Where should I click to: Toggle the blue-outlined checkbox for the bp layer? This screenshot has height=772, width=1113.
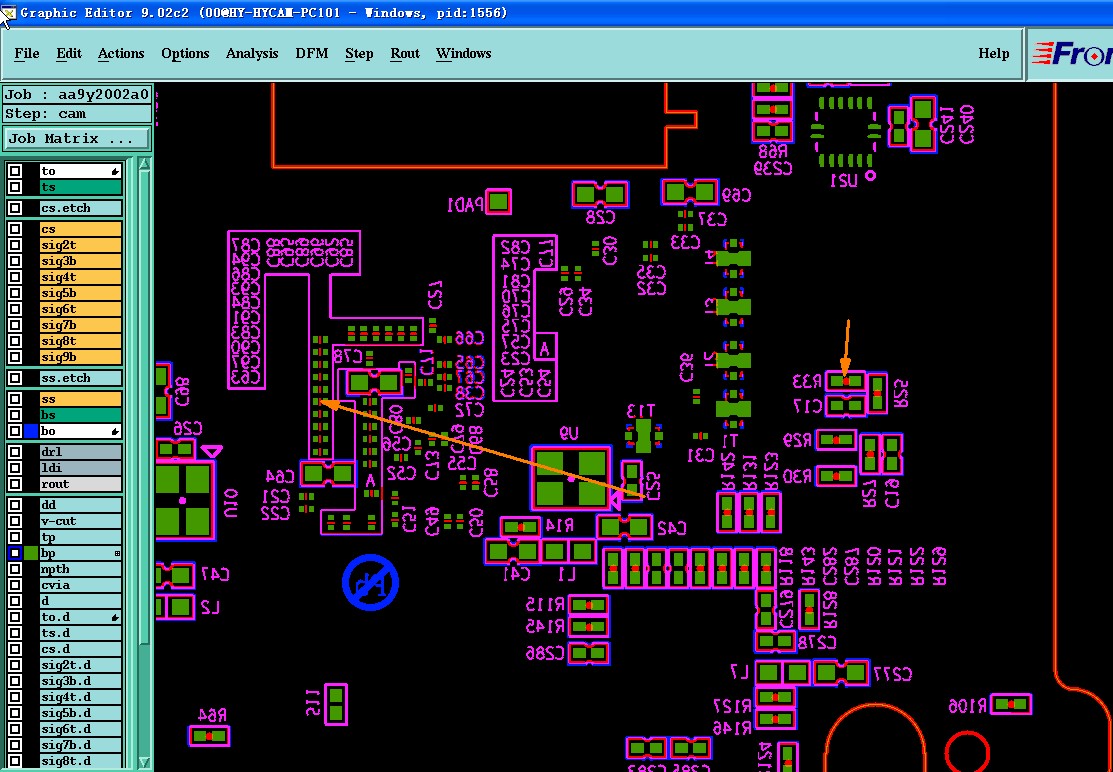coord(14,553)
